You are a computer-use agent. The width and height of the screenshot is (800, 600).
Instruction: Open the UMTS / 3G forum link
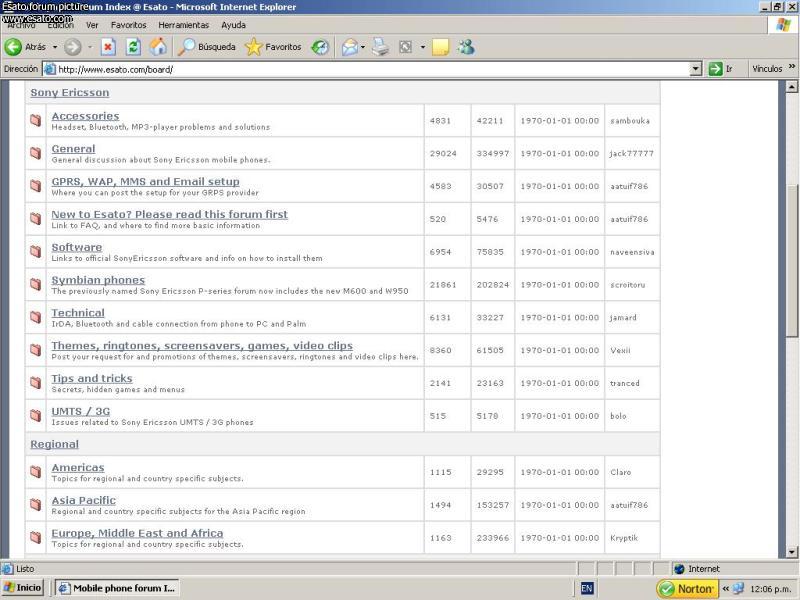81,411
